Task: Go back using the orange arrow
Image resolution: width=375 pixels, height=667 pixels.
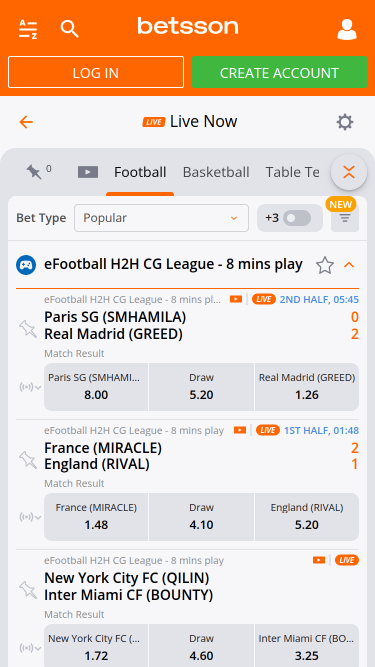Action: pos(26,122)
